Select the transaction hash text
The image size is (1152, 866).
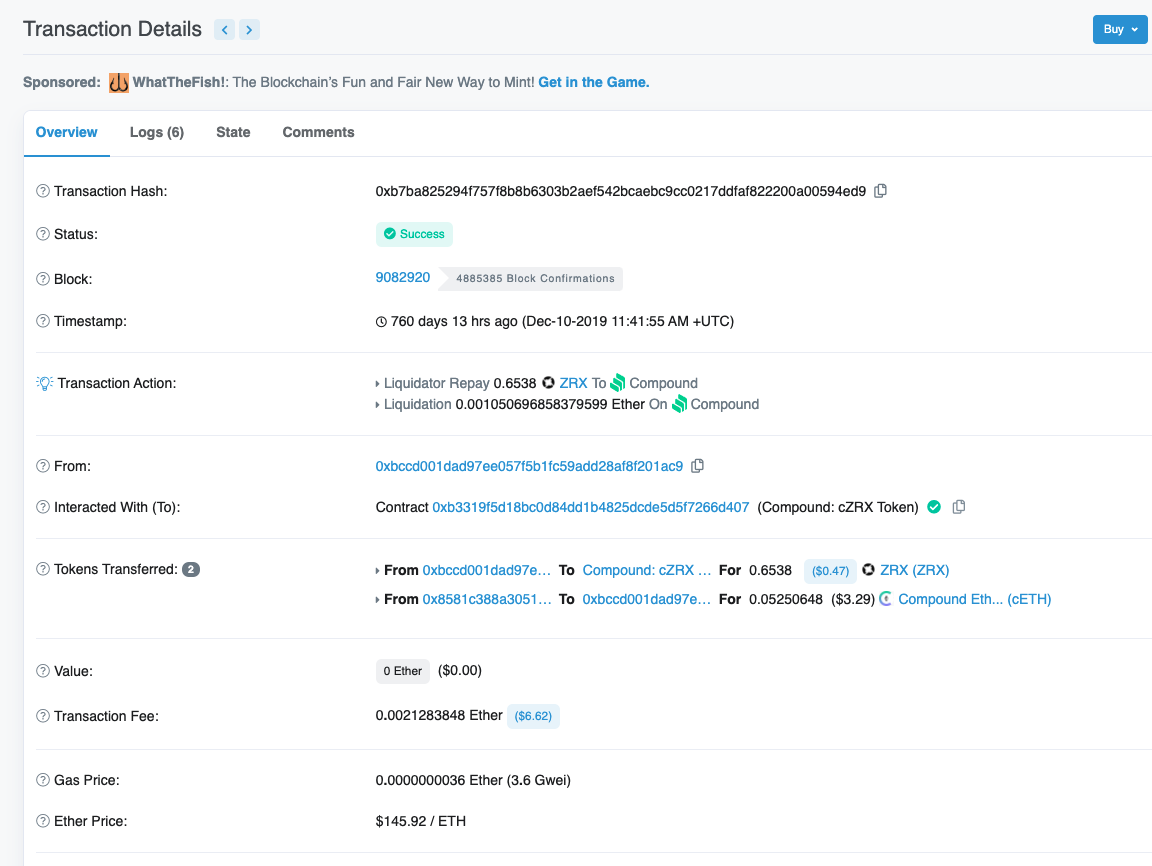pos(621,191)
